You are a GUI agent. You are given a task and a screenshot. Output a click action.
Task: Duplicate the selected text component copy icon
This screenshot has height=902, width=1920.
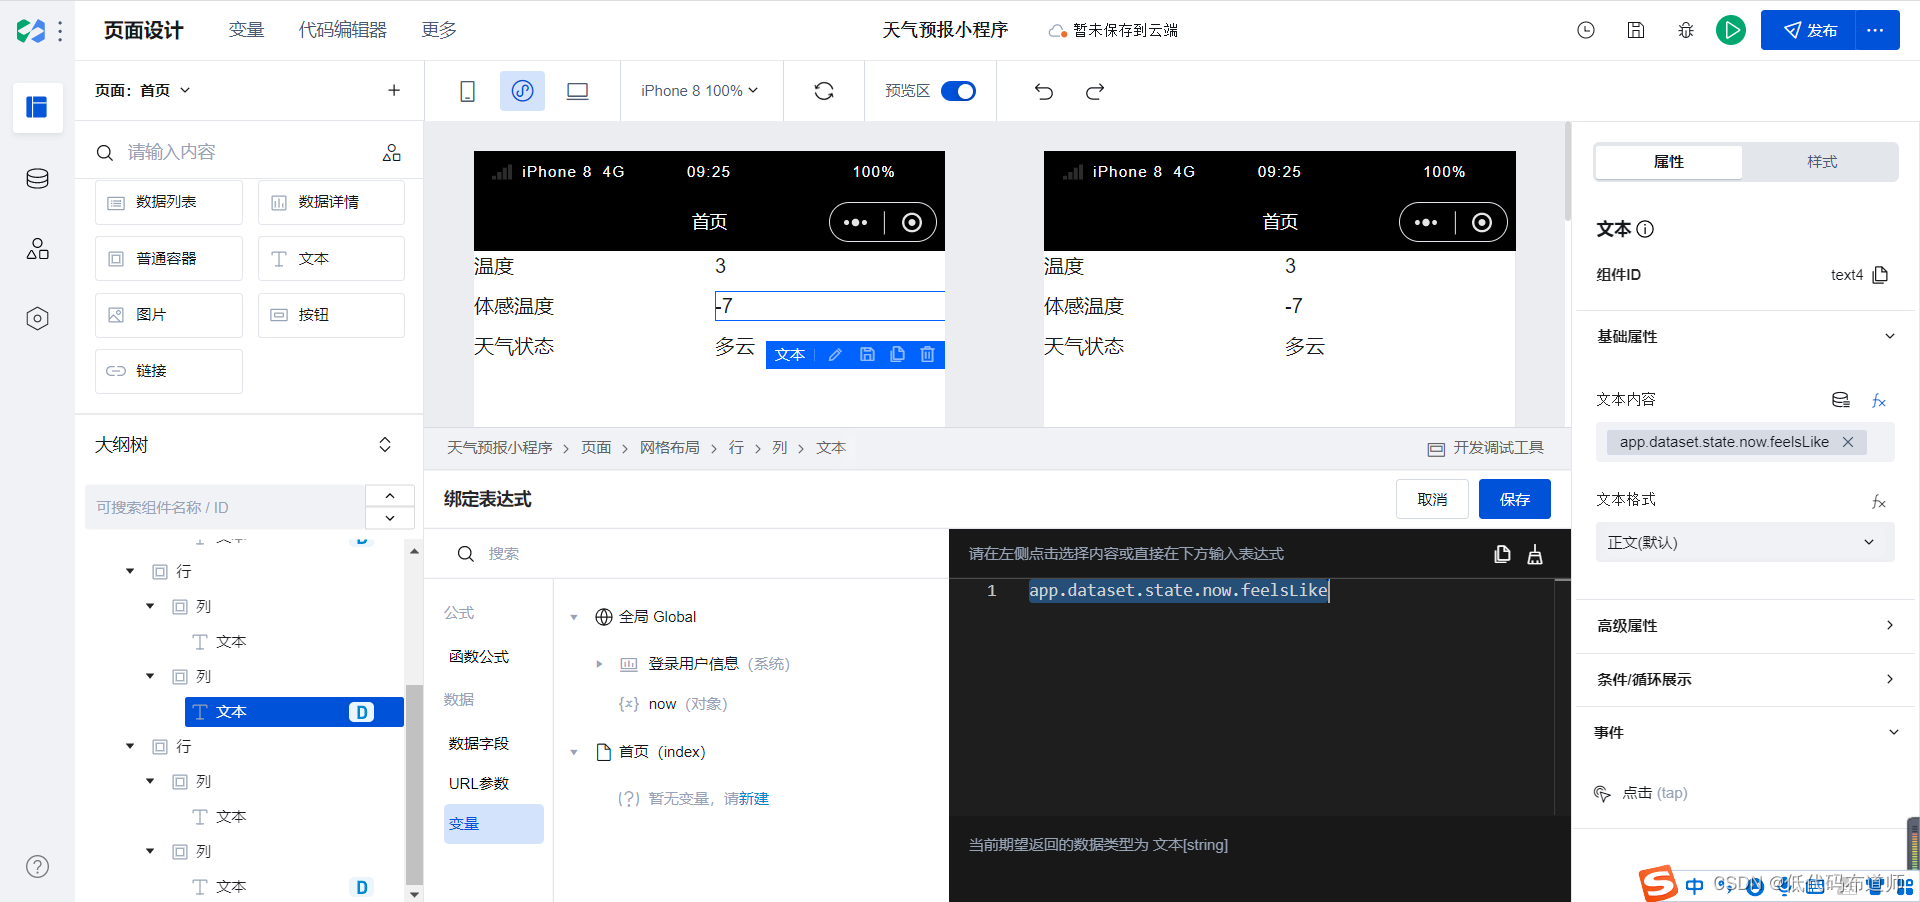[898, 355]
